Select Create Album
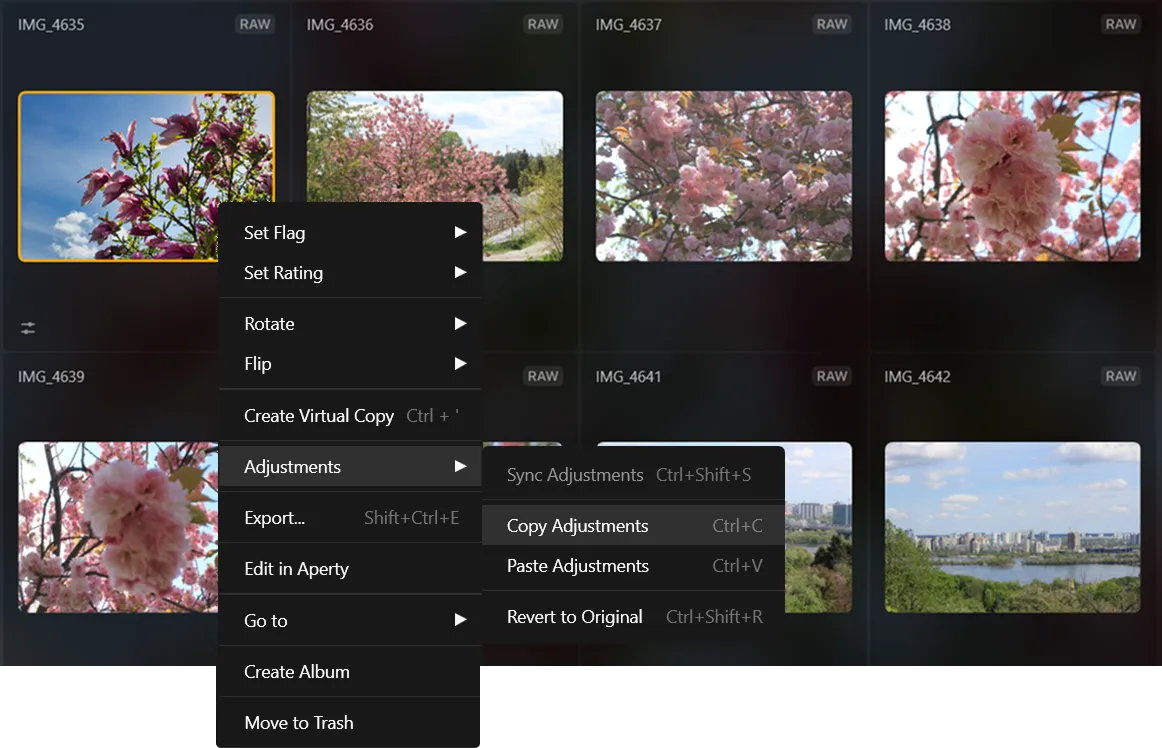This screenshot has height=748, width=1162. coord(350,672)
